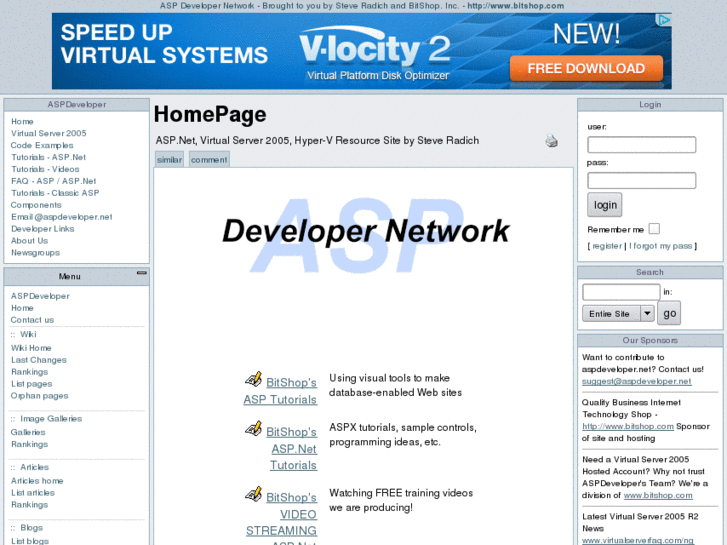Open http://www.bitshop.com sponsor link

[x=628, y=426]
